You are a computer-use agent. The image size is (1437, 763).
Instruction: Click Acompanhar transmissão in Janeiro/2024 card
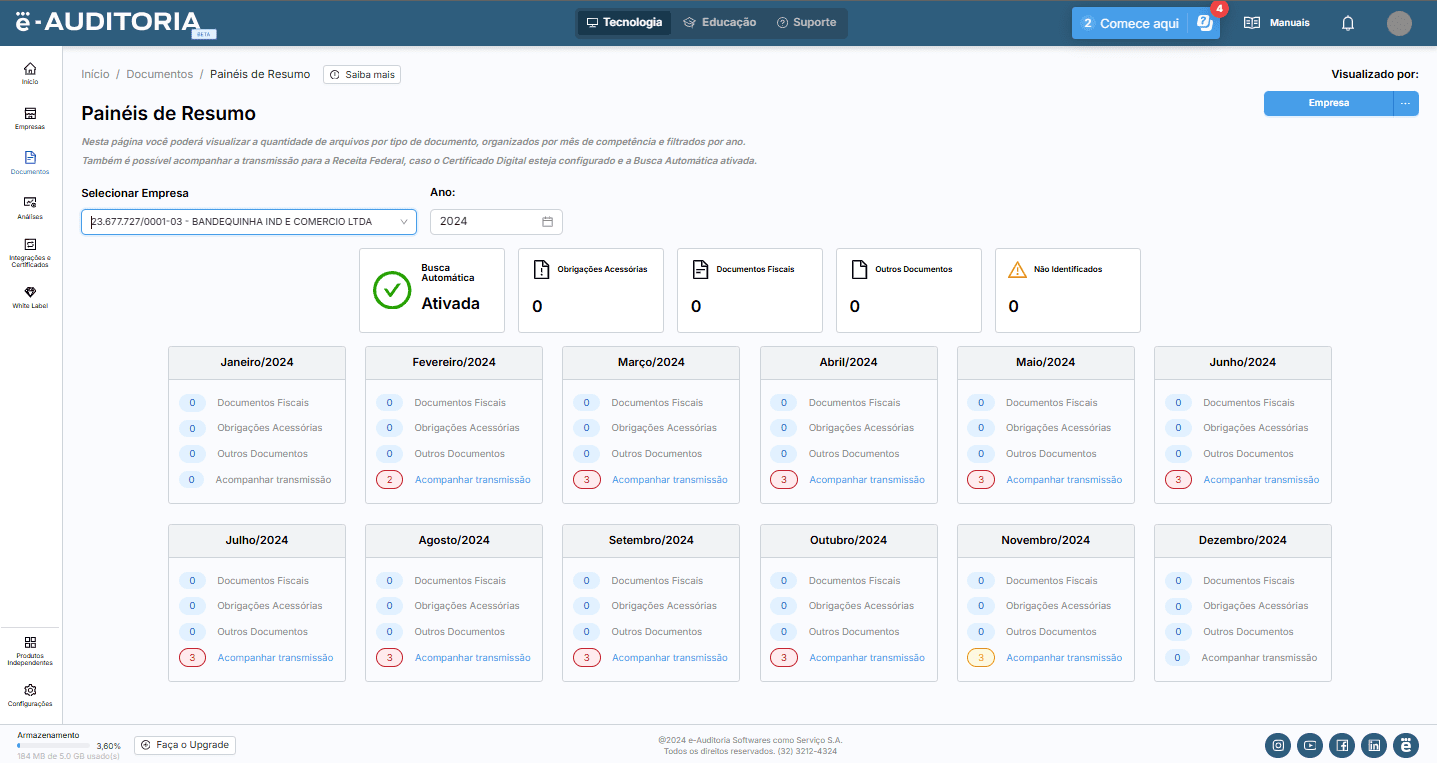coord(273,480)
